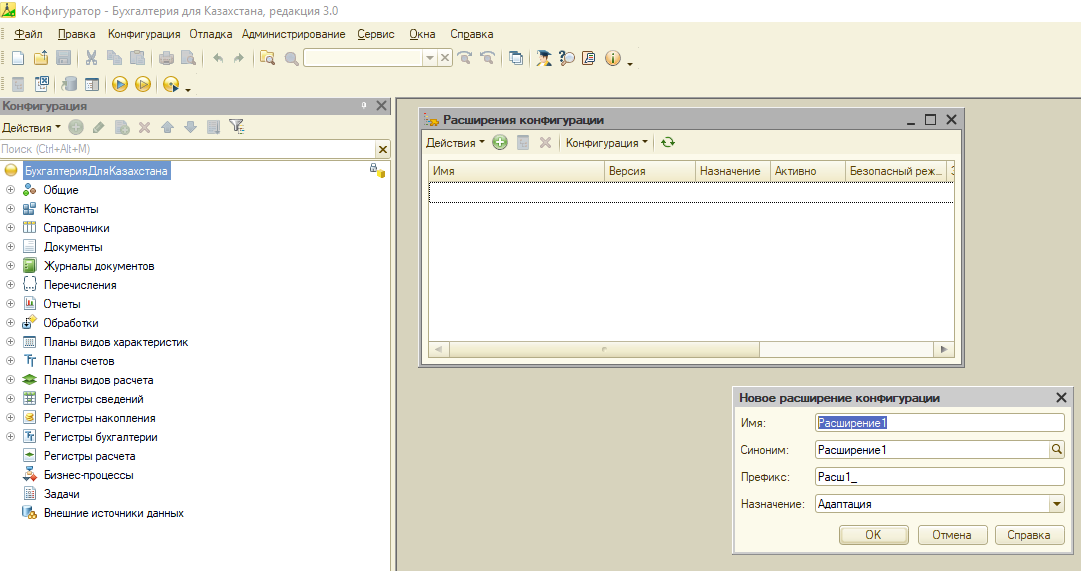1081x571 pixels.
Task: Open Конфигурация dropdown in extensions window
Action: [607, 143]
